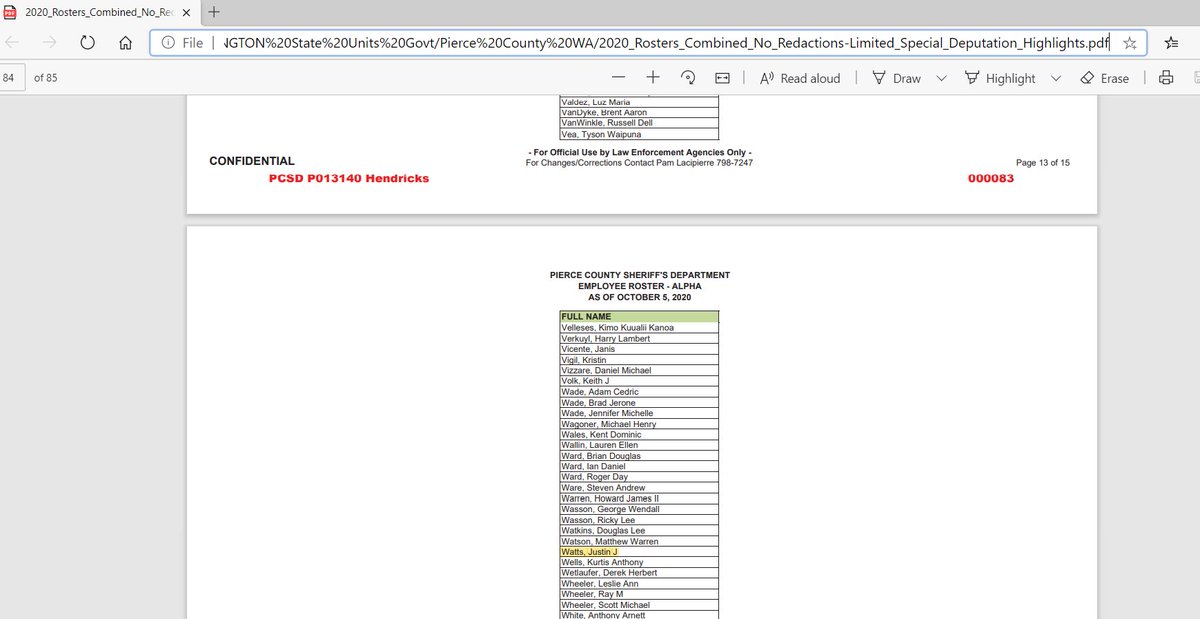Click the row Warren, Howard James II

click(x=639, y=499)
